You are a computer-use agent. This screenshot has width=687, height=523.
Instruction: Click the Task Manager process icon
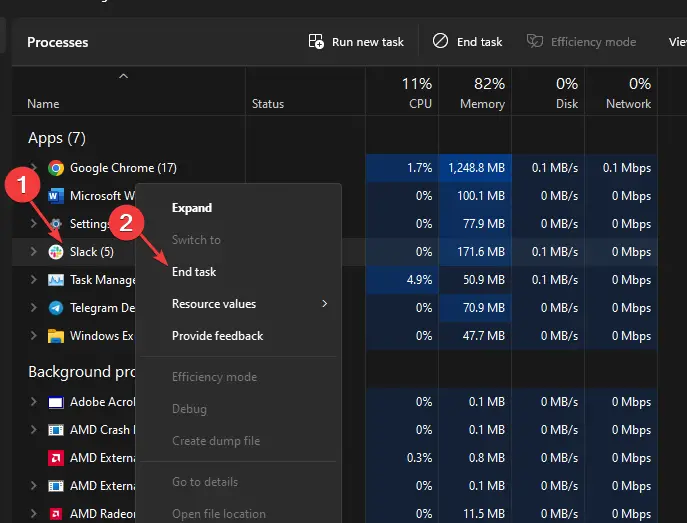(x=56, y=280)
